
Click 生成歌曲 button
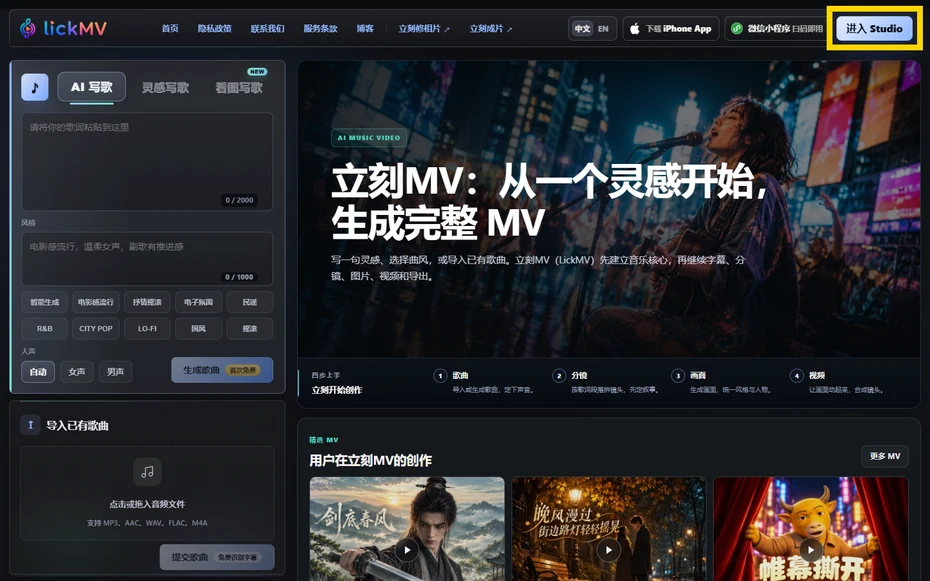point(222,370)
